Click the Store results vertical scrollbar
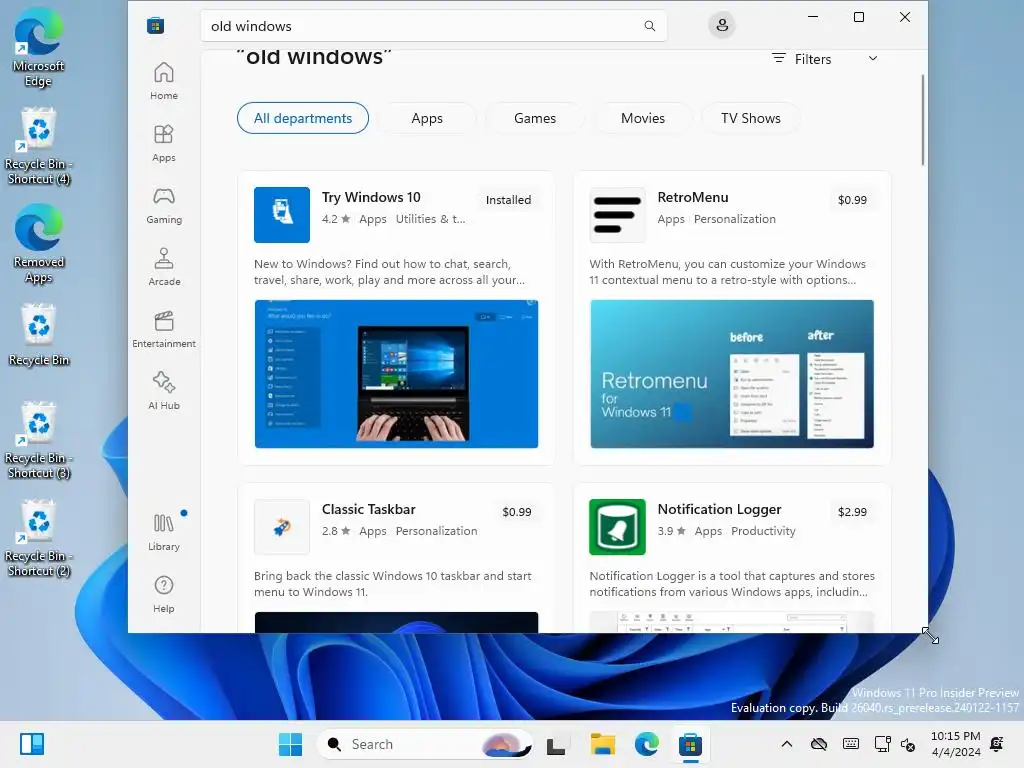Image resolution: width=1024 pixels, height=768 pixels. (x=922, y=120)
